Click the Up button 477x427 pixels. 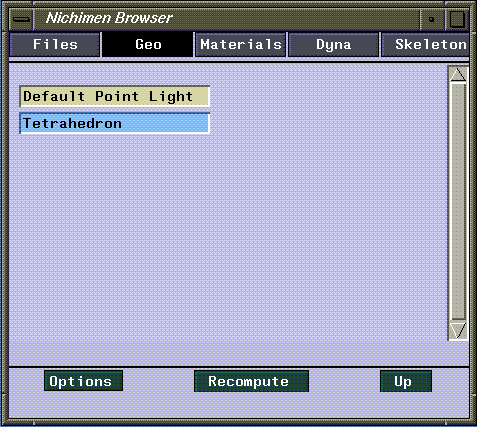point(406,381)
